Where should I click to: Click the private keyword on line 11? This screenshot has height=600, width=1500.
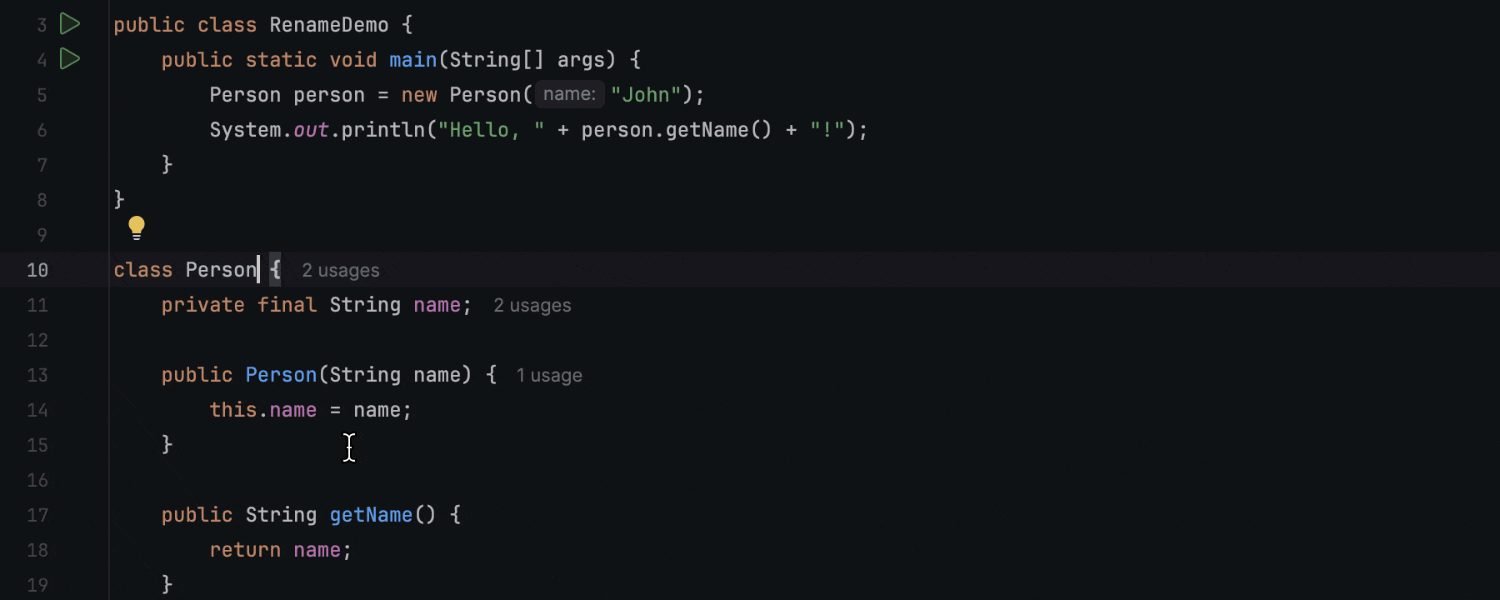pyautogui.click(x=203, y=305)
